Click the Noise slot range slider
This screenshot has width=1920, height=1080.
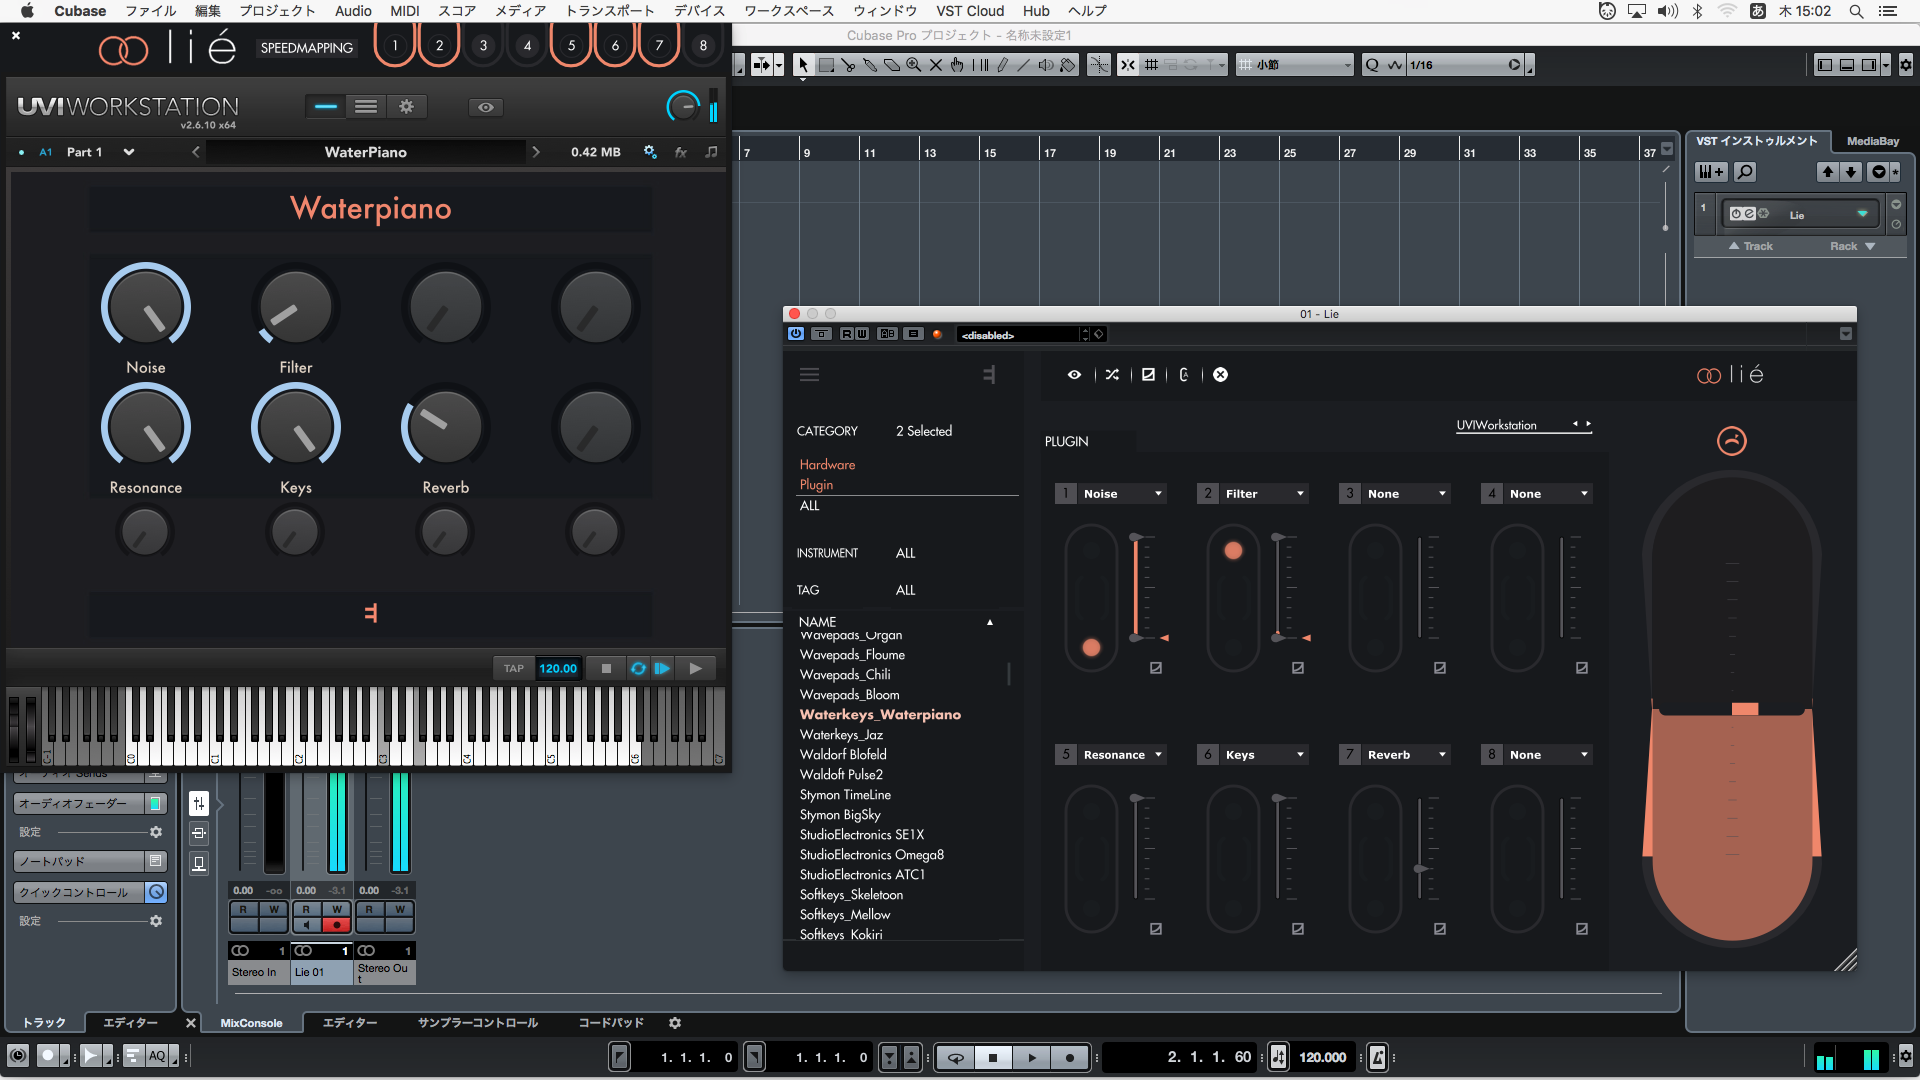coord(1136,587)
